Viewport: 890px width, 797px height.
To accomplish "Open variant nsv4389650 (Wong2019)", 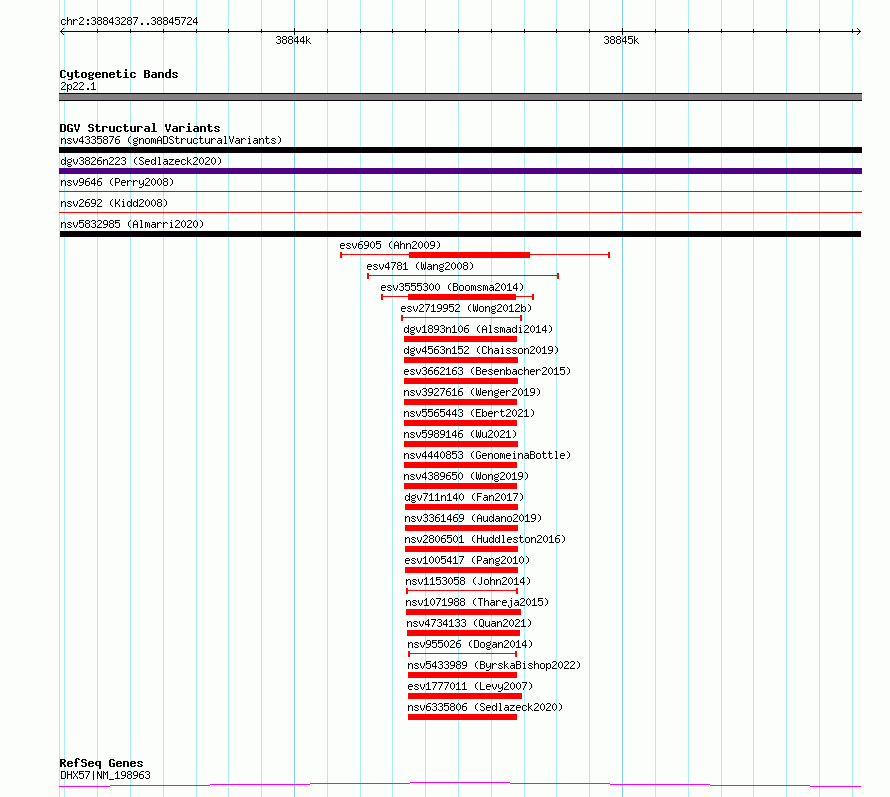I will coord(466,476).
